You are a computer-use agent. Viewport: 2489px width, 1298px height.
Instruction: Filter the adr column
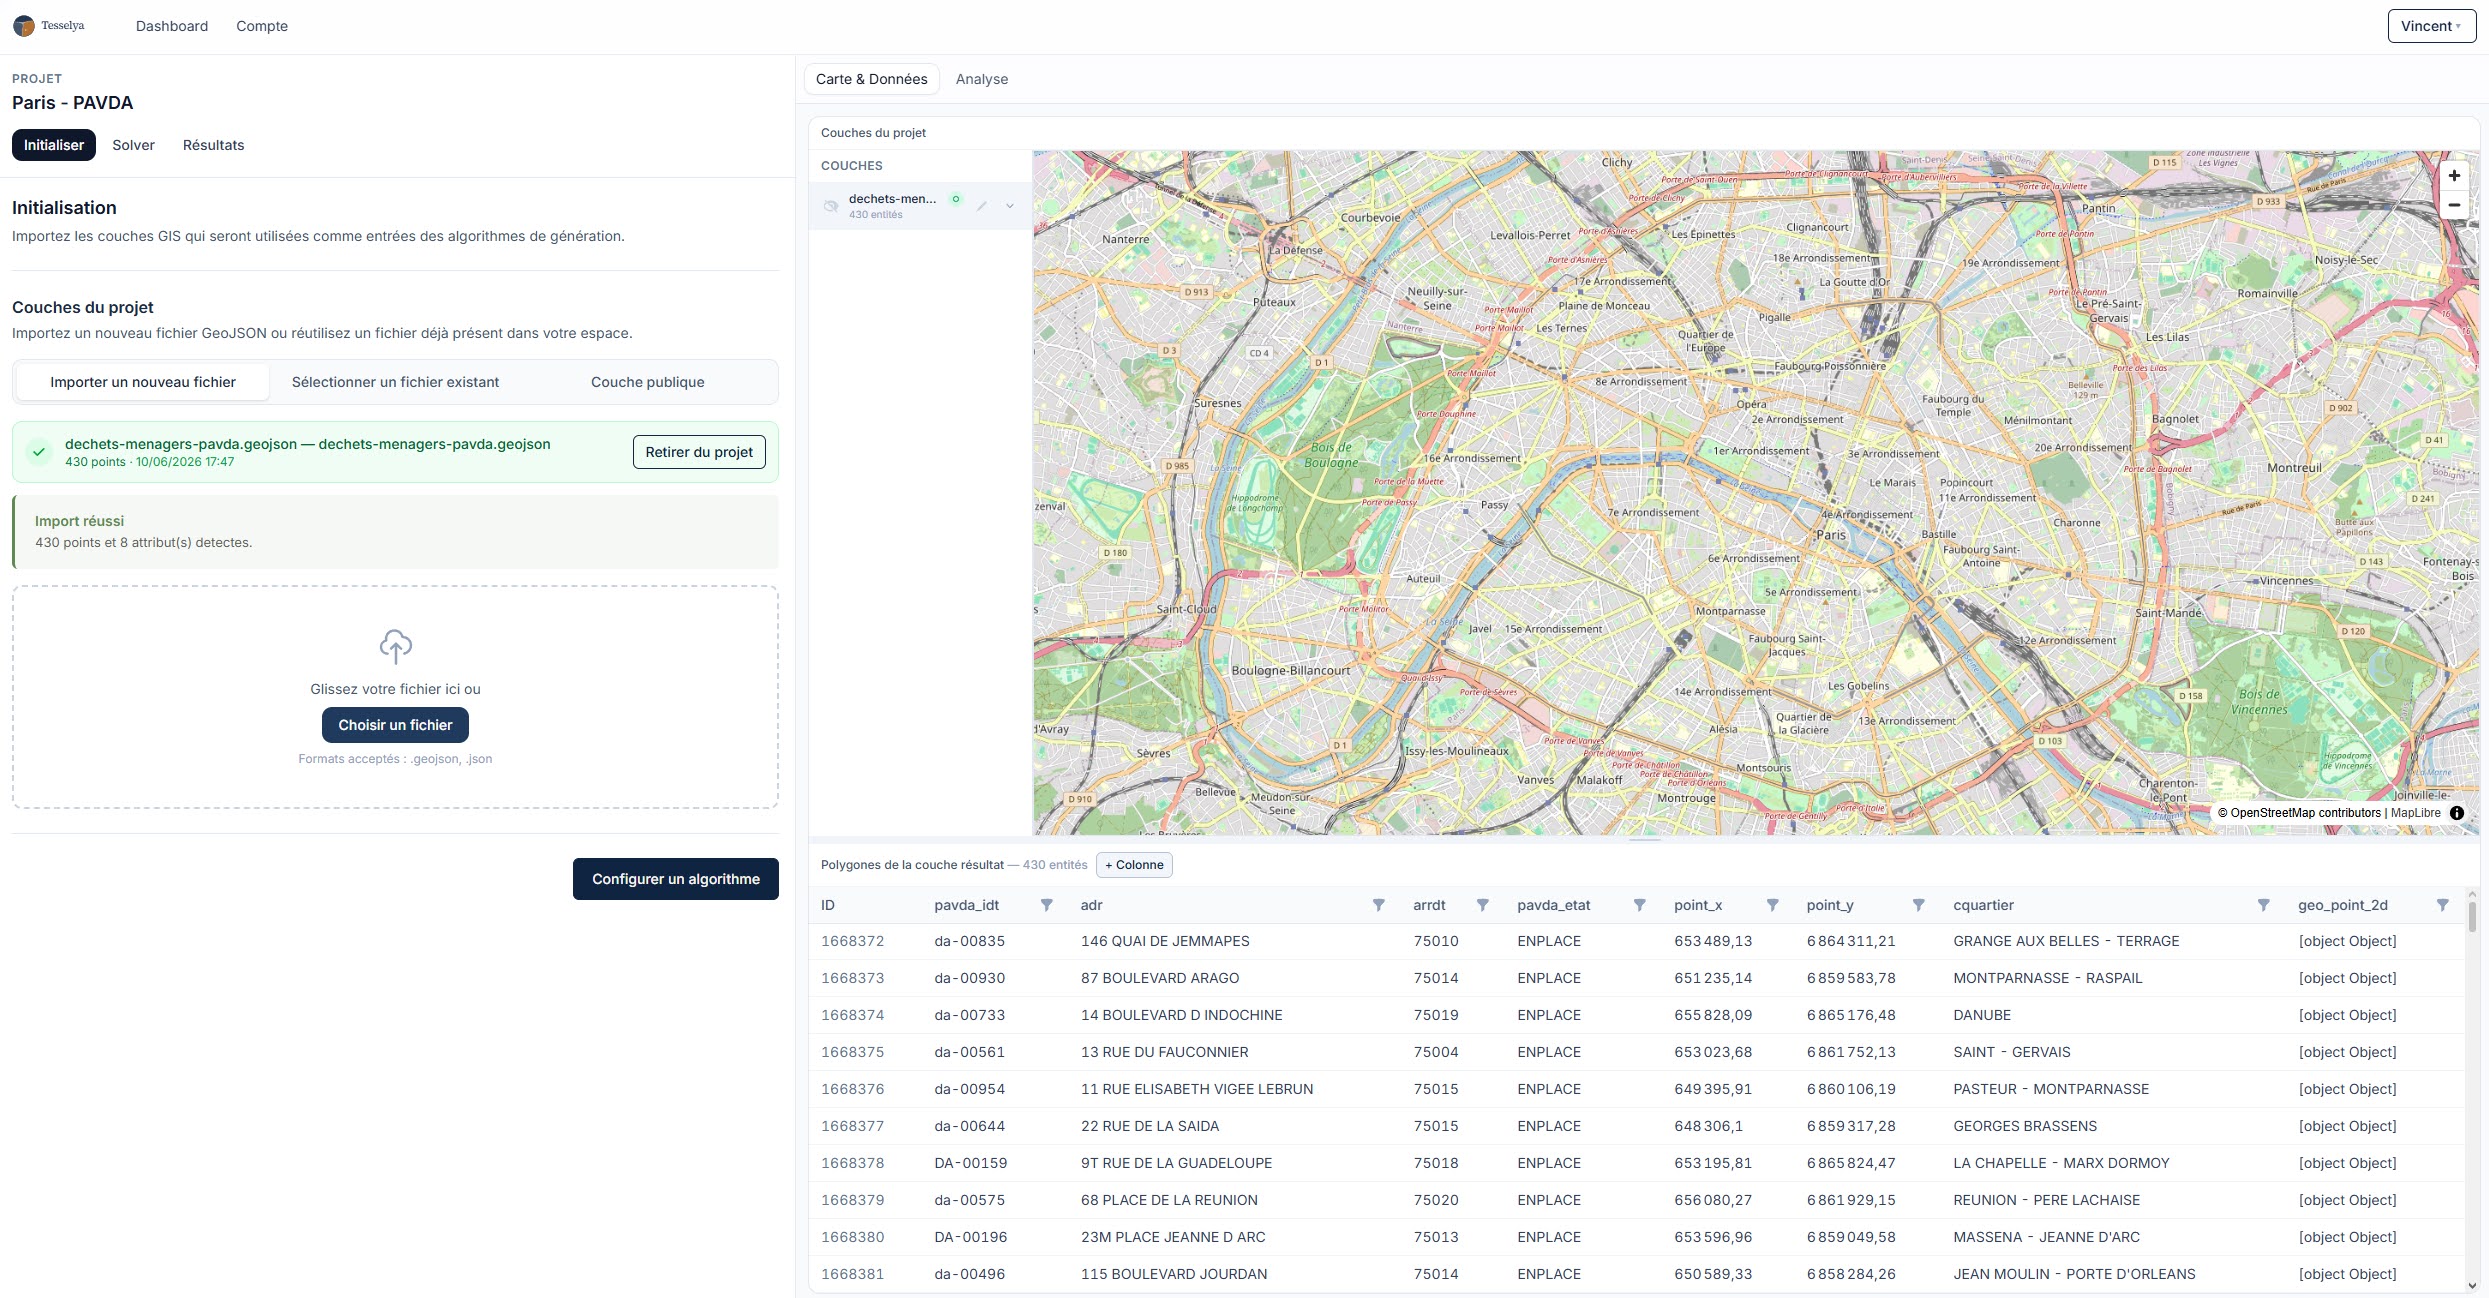(1378, 905)
